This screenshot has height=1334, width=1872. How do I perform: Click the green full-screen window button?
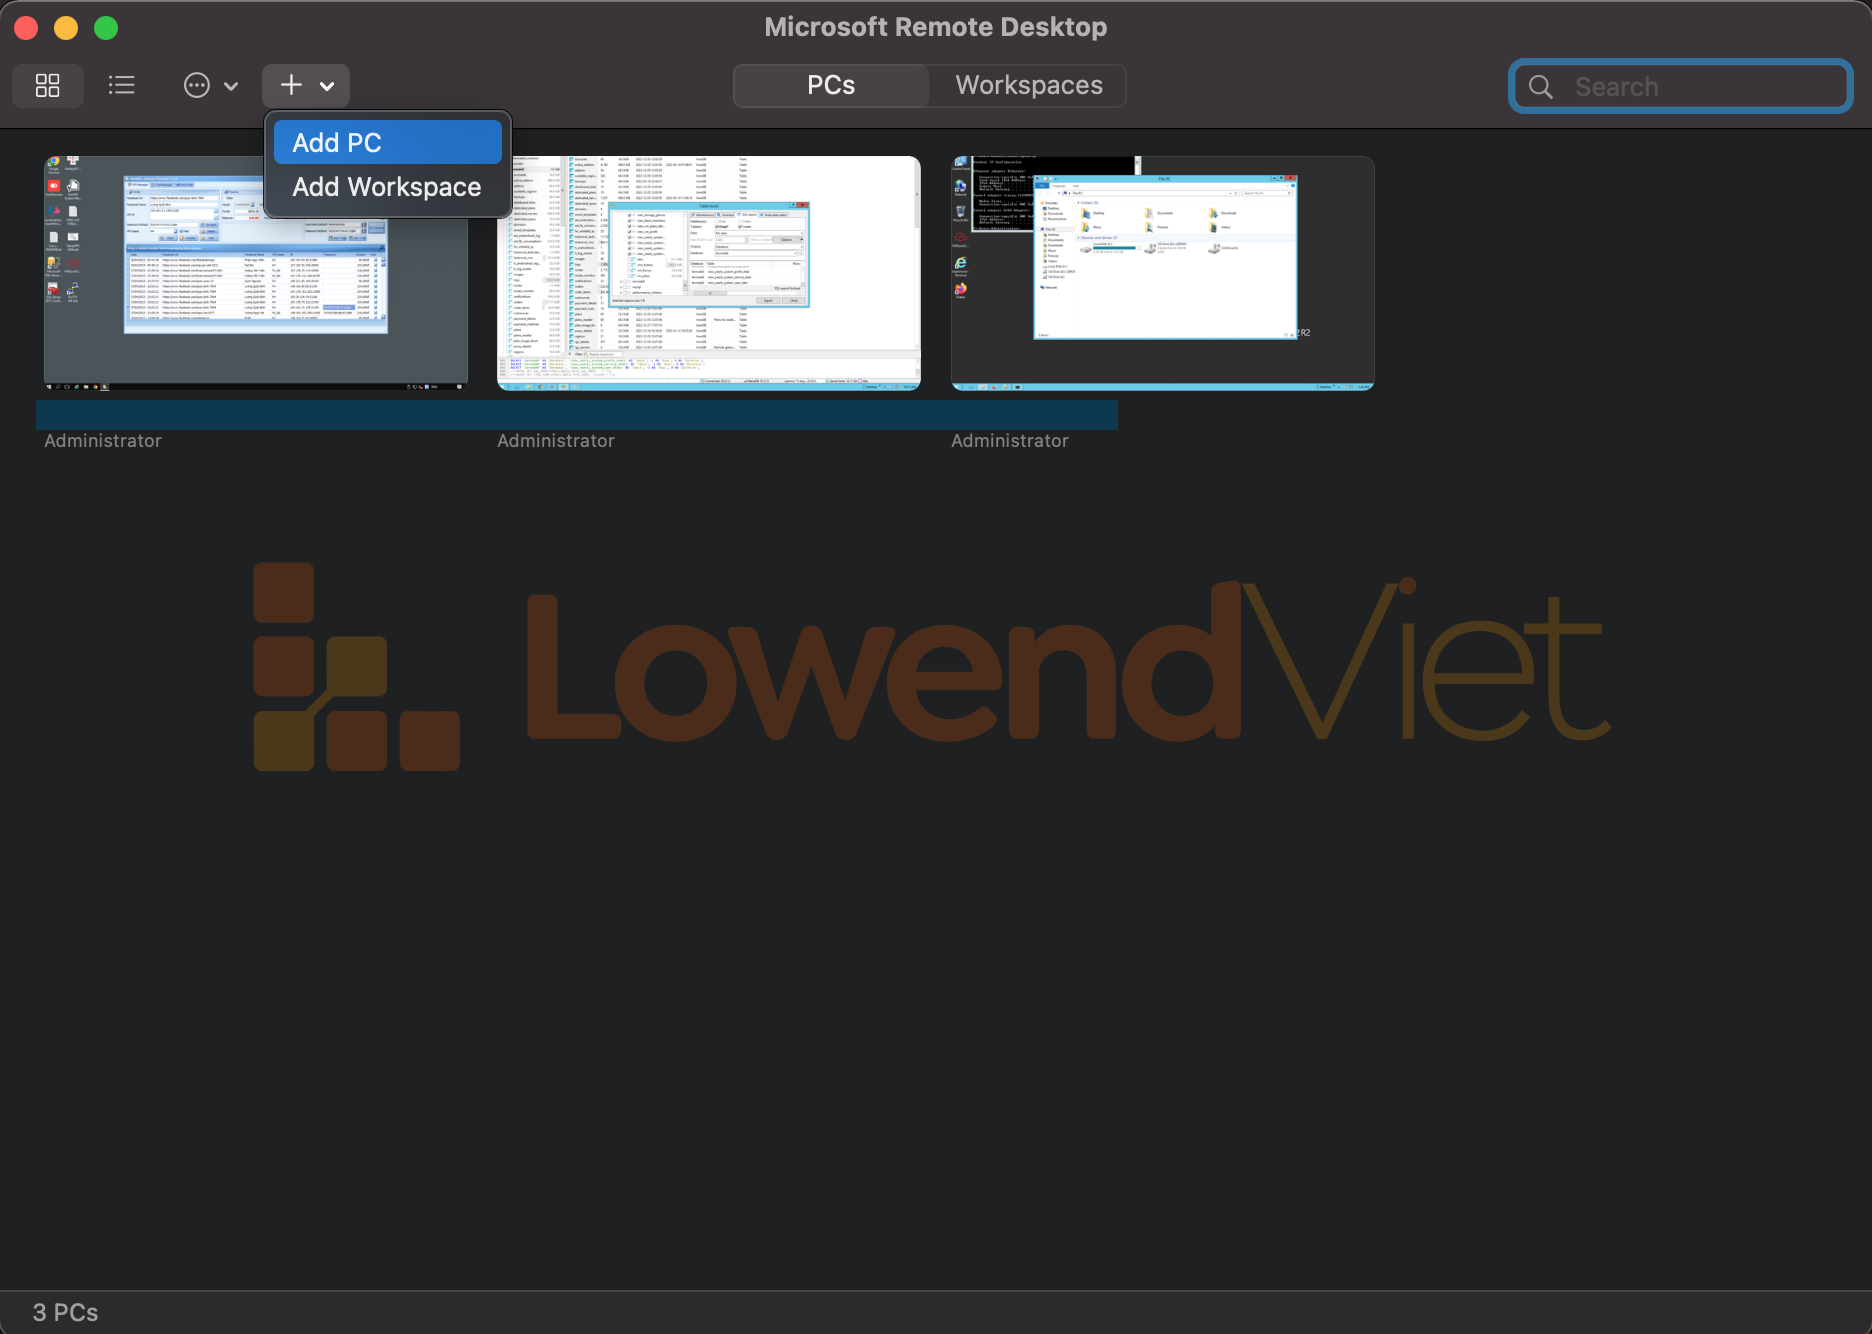coord(106,28)
